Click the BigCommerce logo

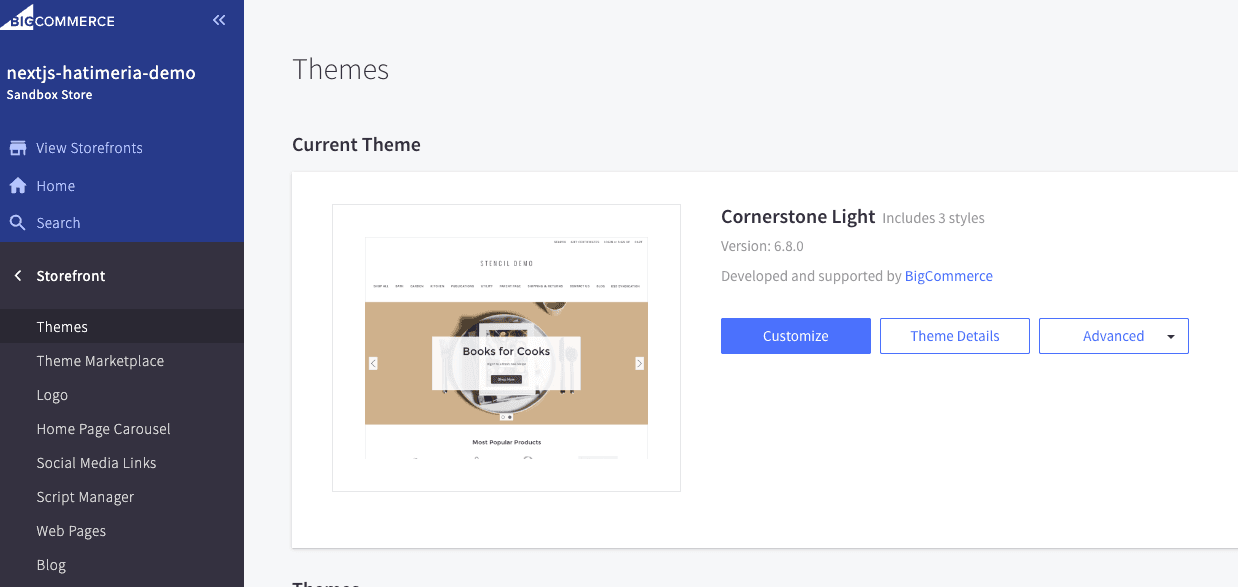pos(58,20)
